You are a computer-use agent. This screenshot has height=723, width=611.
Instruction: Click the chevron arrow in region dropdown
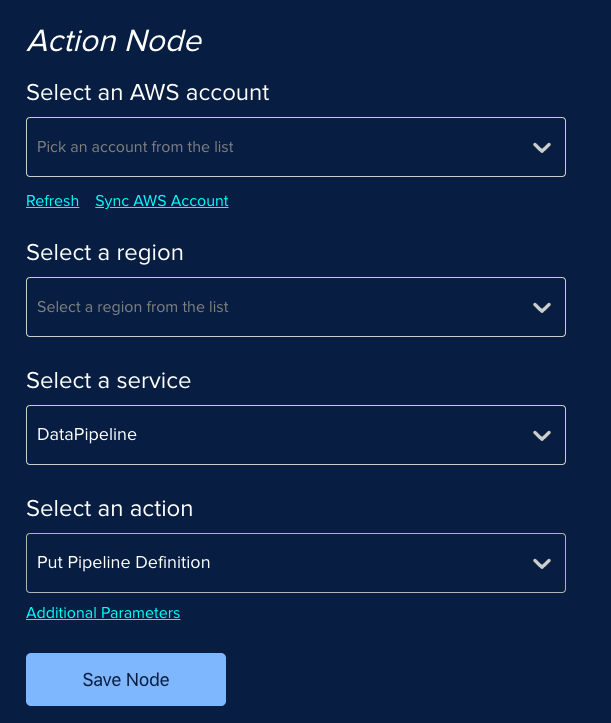pos(542,308)
